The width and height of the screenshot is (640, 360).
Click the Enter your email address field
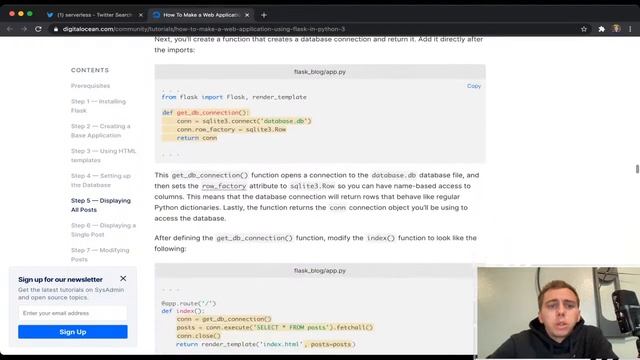click(x=73, y=313)
